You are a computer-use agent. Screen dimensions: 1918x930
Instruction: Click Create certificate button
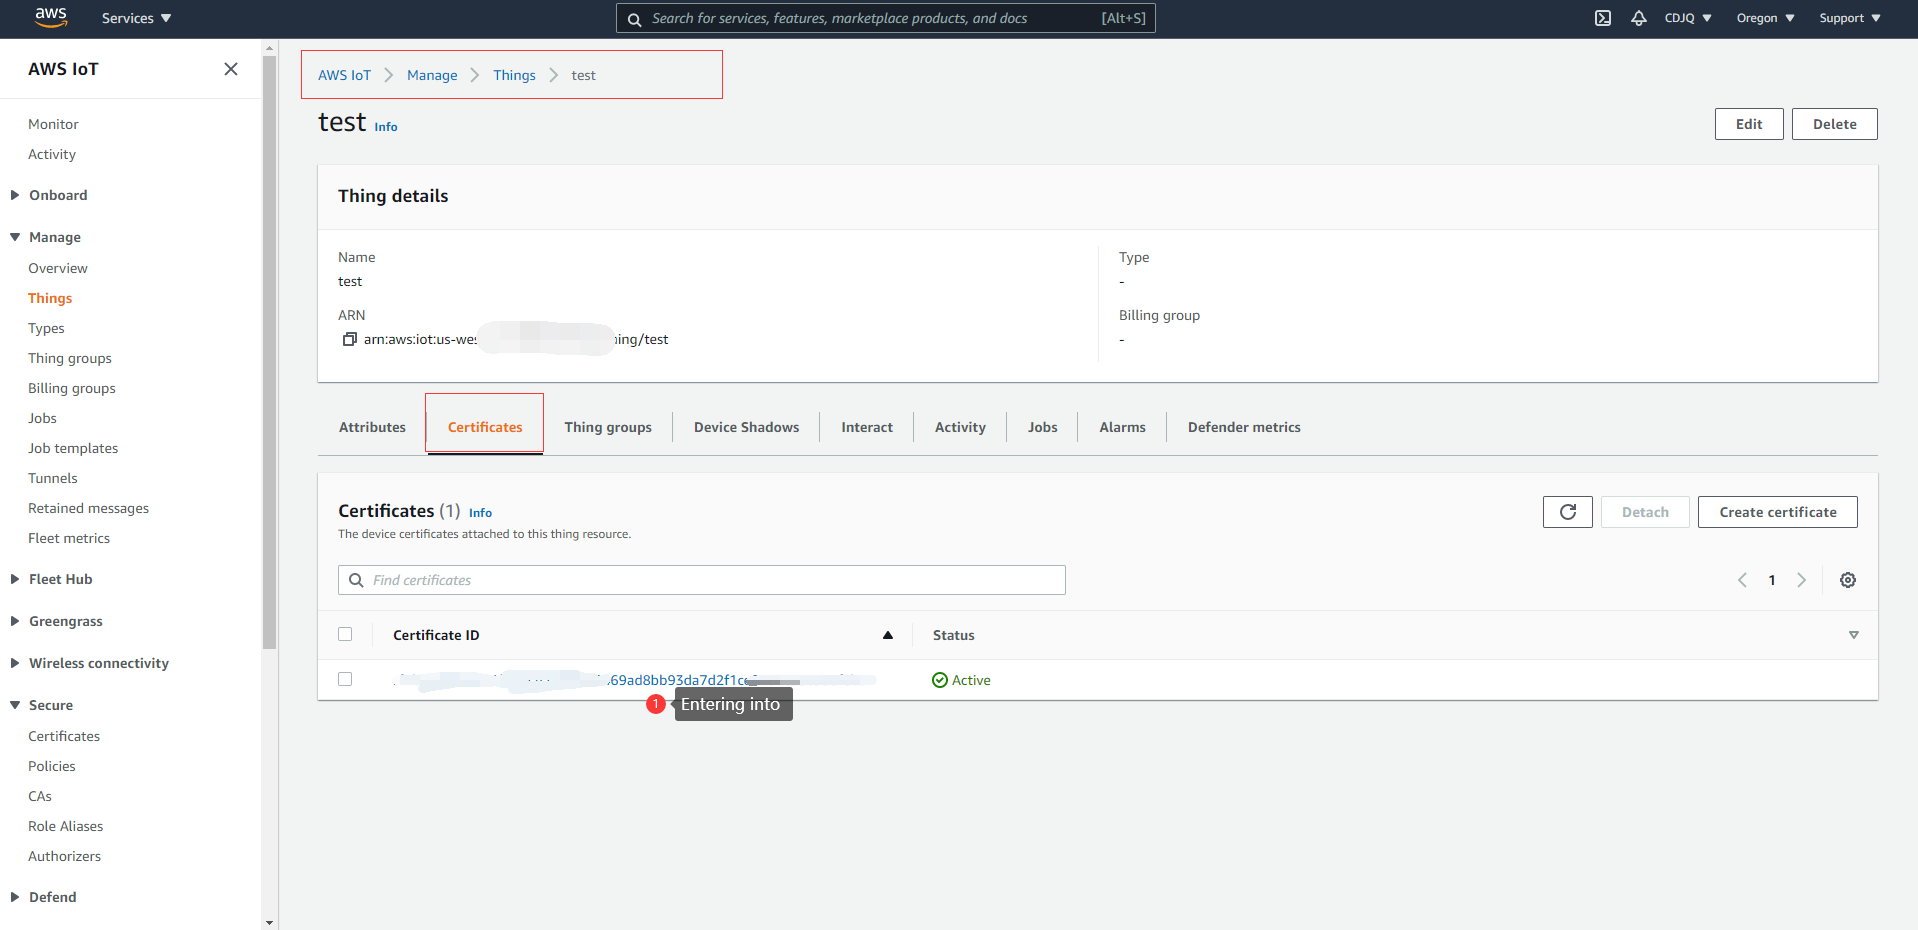click(1778, 512)
